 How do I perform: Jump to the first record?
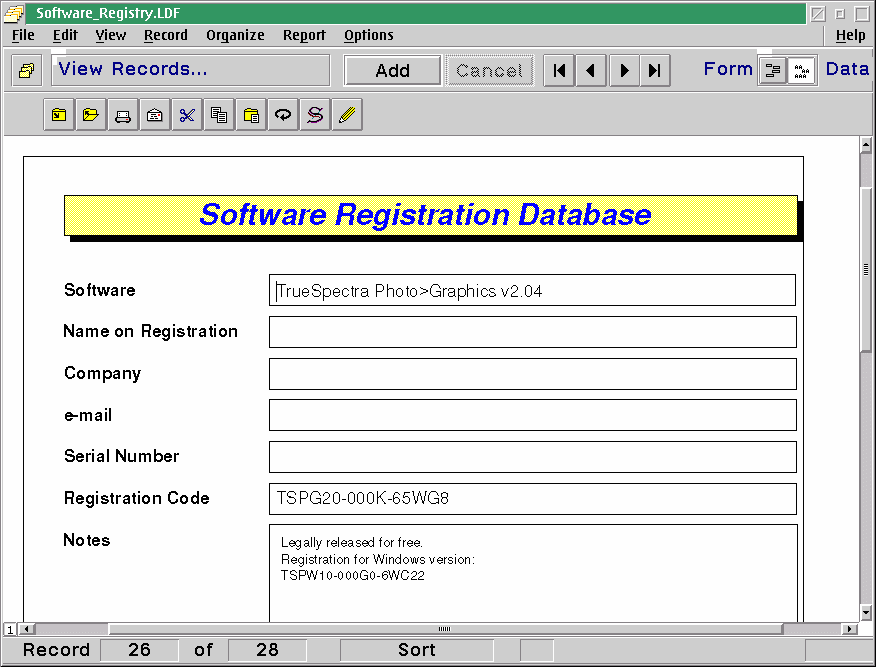(x=559, y=70)
